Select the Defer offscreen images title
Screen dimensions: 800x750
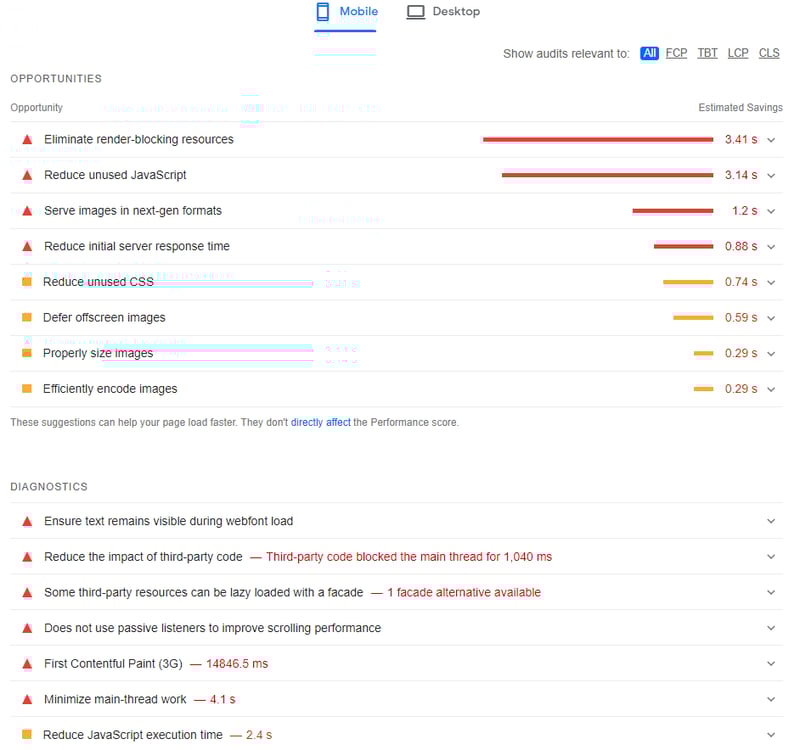point(104,317)
